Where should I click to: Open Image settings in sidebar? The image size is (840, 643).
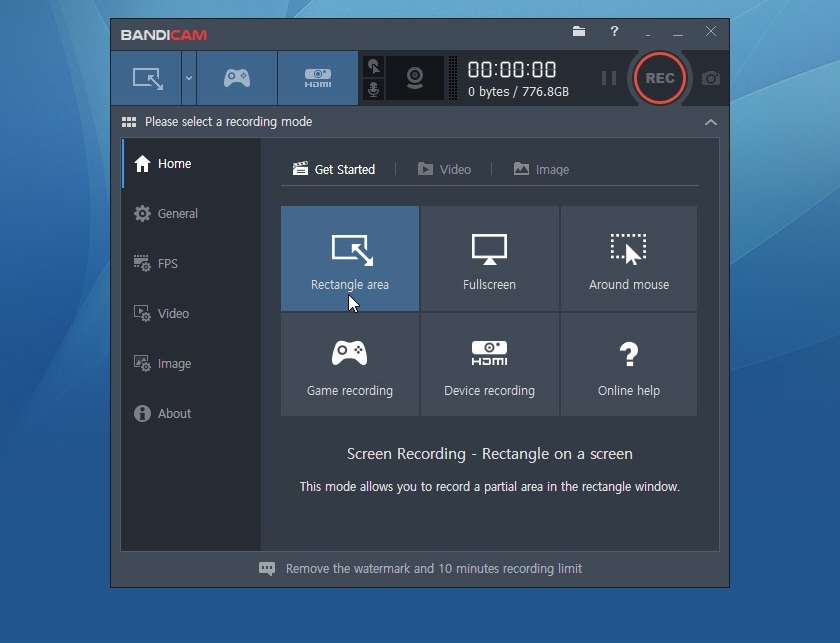tap(191, 363)
